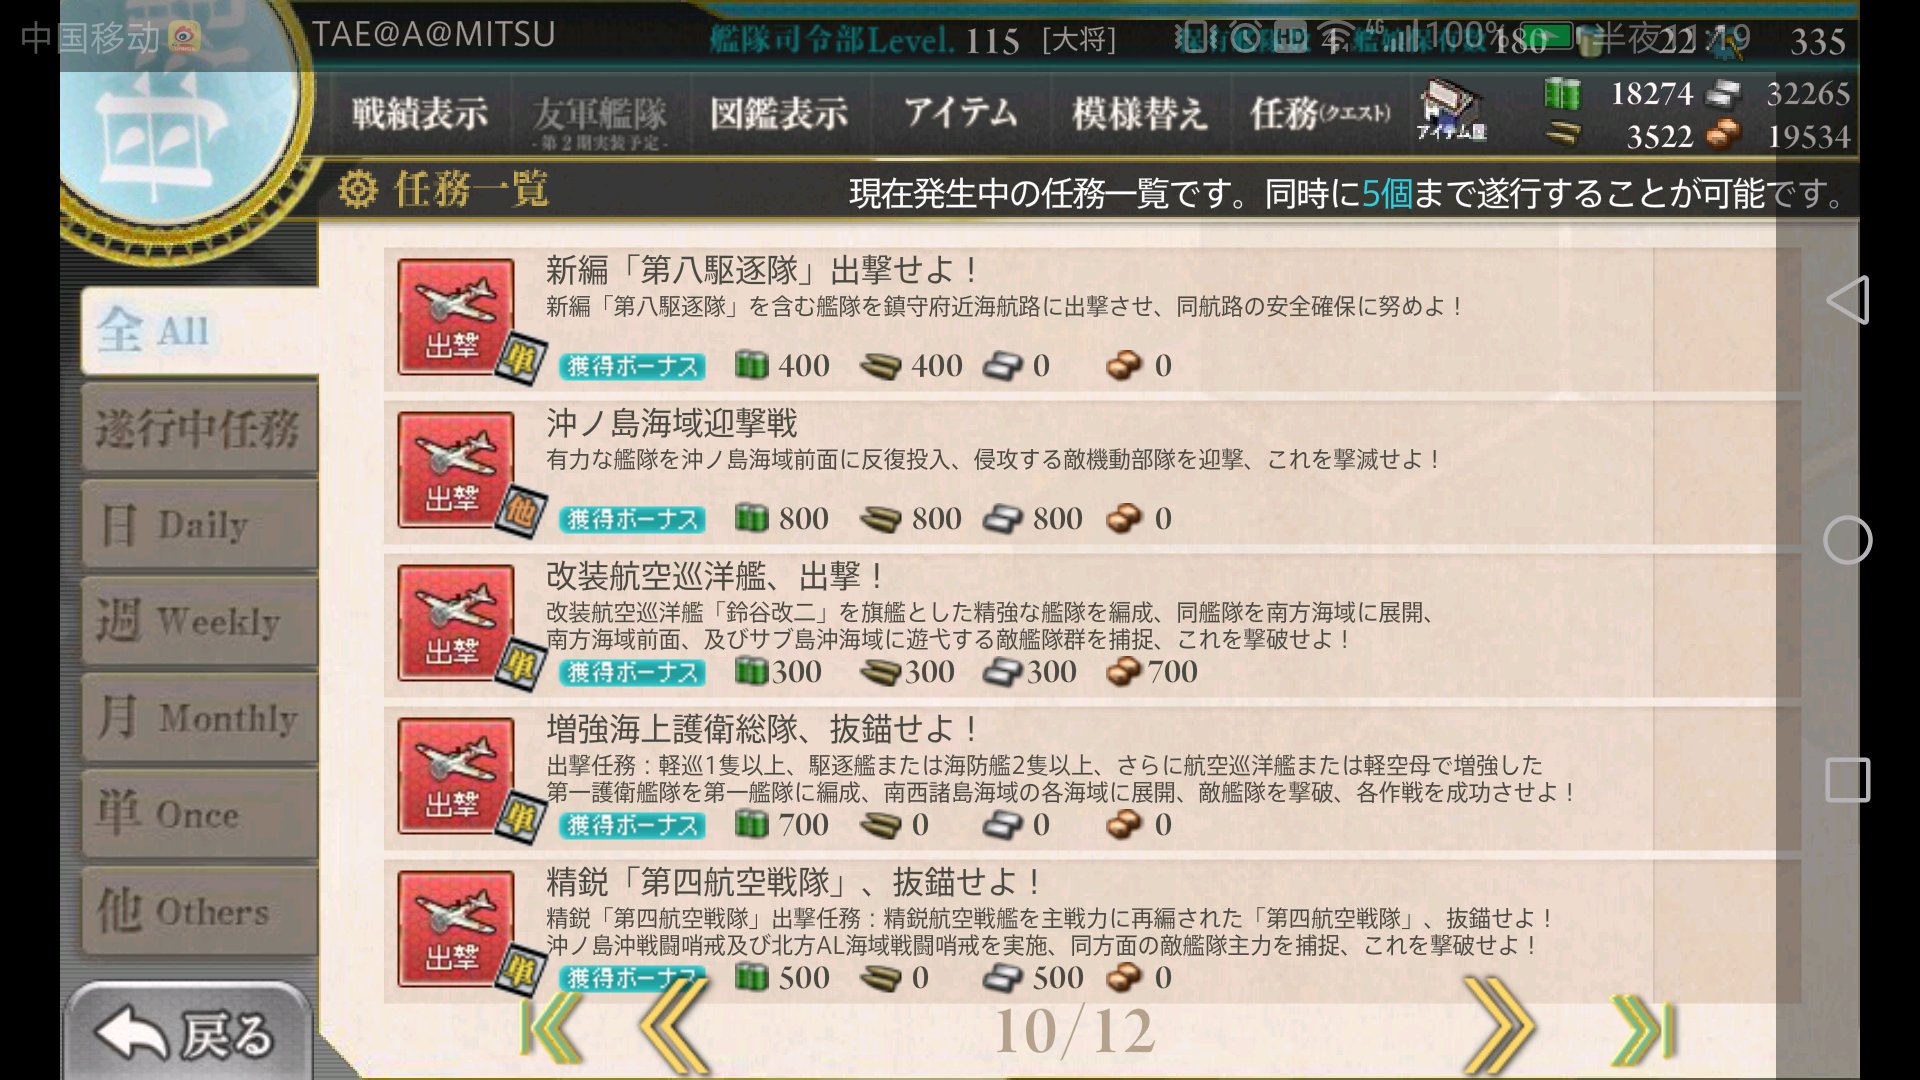1920x1080 pixels.
Task: Tap the 増強海上護衛総隊 quest sortie icon
Action: tap(456, 776)
